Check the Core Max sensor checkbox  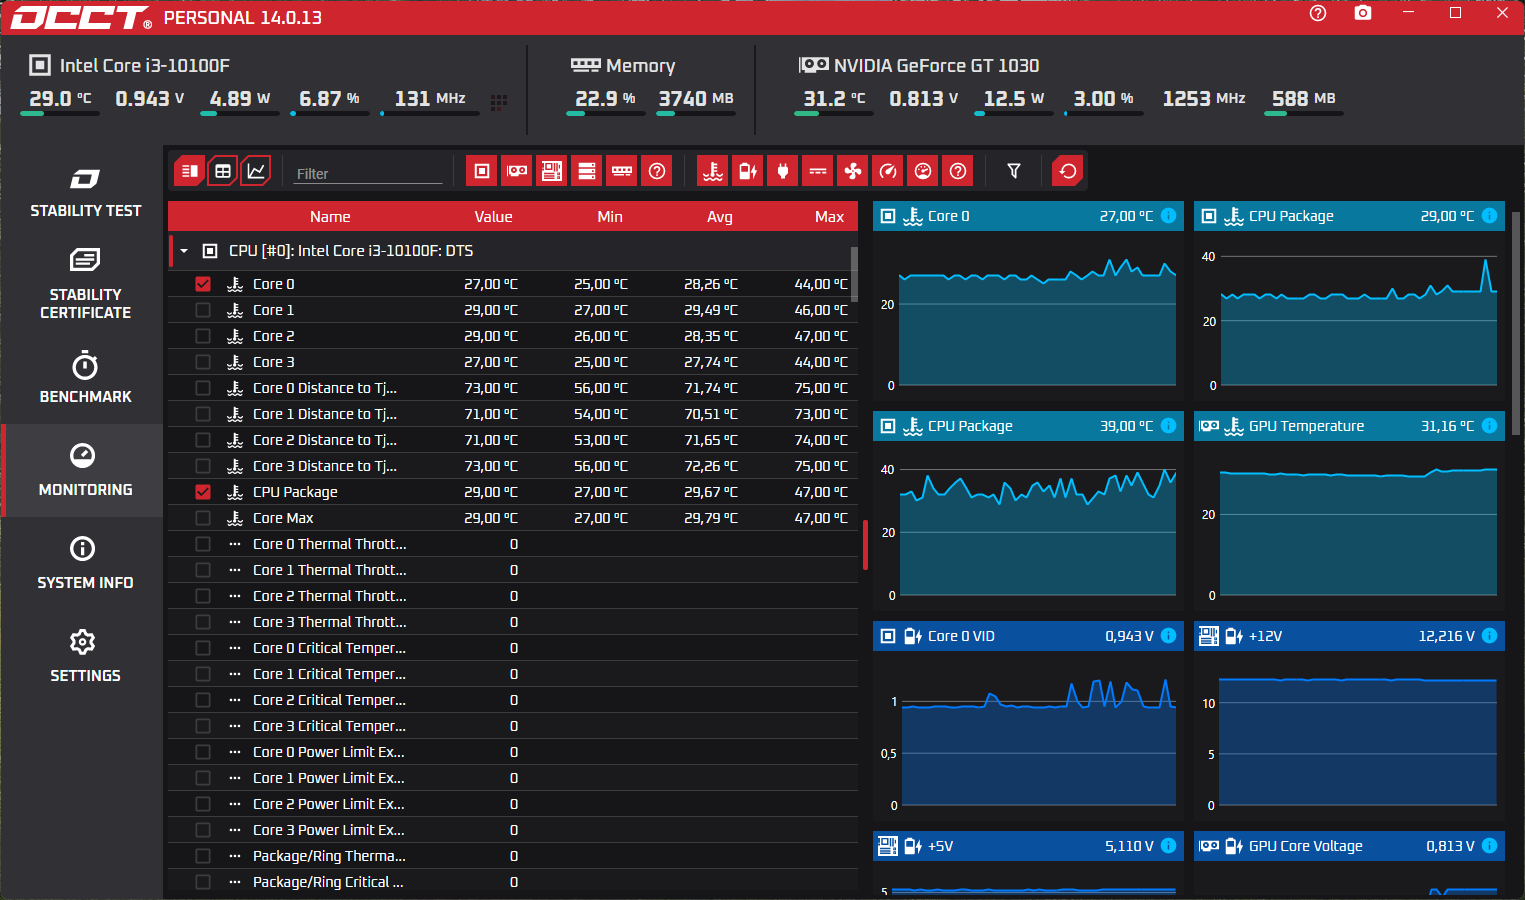click(203, 518)
